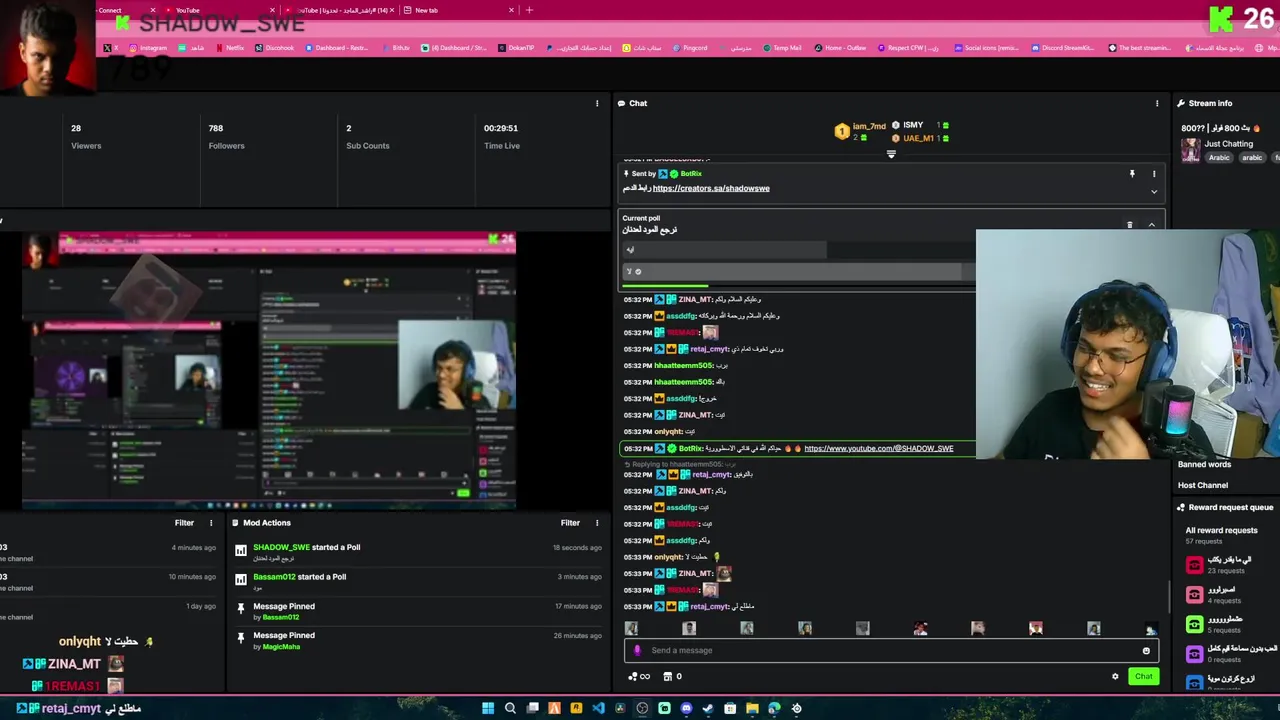Image resolution: width=1280 pixels, height=720 pixels.
Task: Click the purple mic icon in message box
Action: pyautogui.click(x=637, y=650)
